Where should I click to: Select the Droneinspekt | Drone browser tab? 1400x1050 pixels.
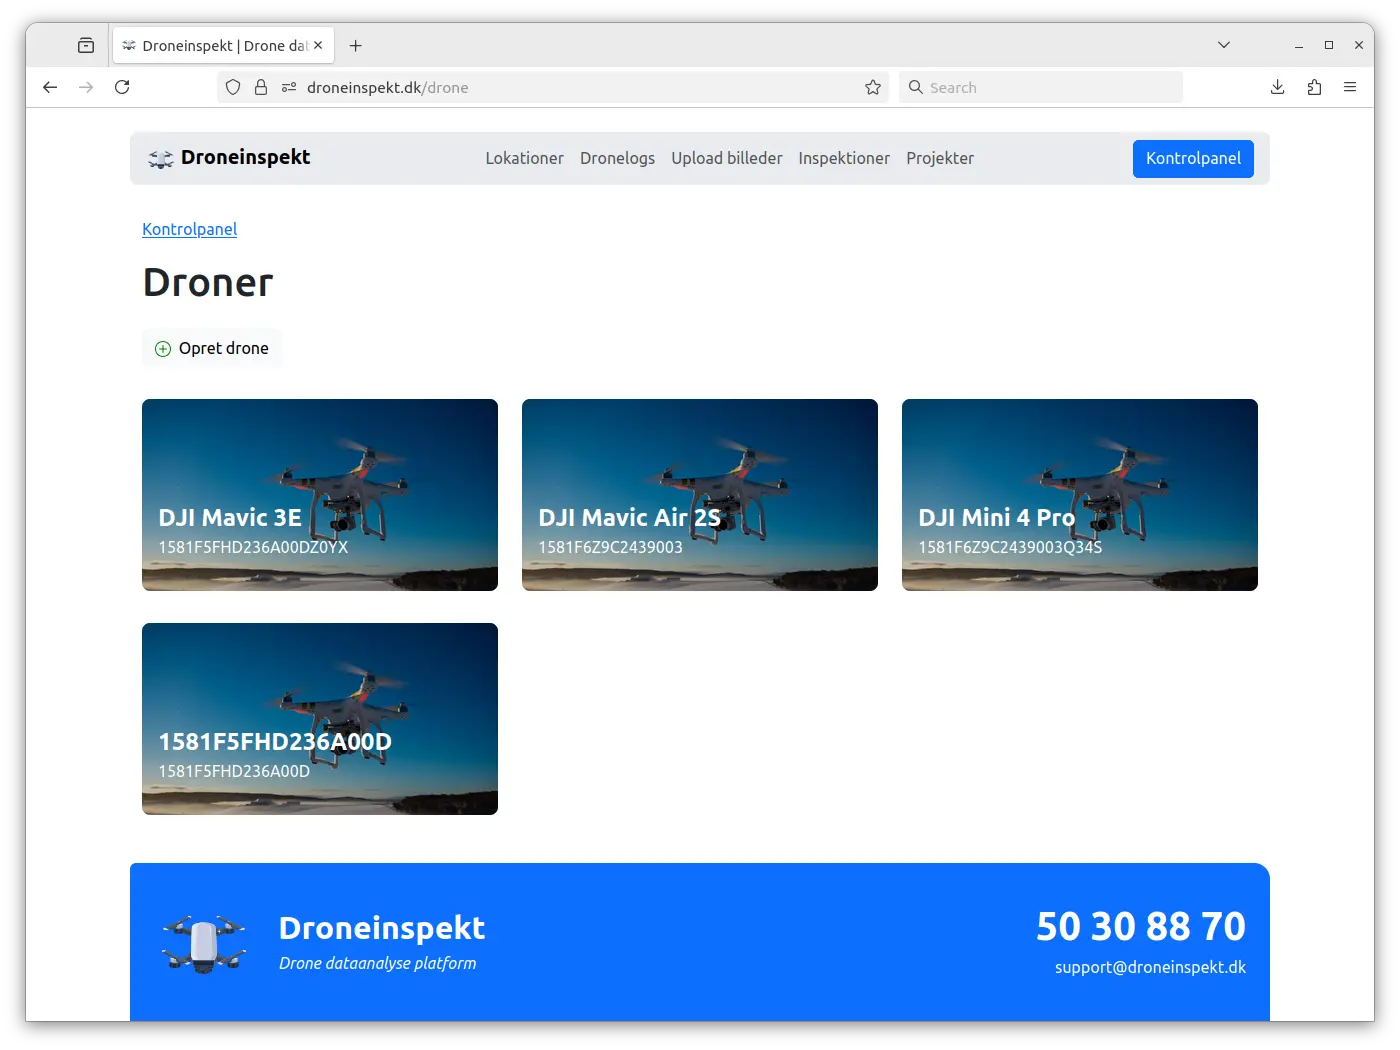coord(223,46)
